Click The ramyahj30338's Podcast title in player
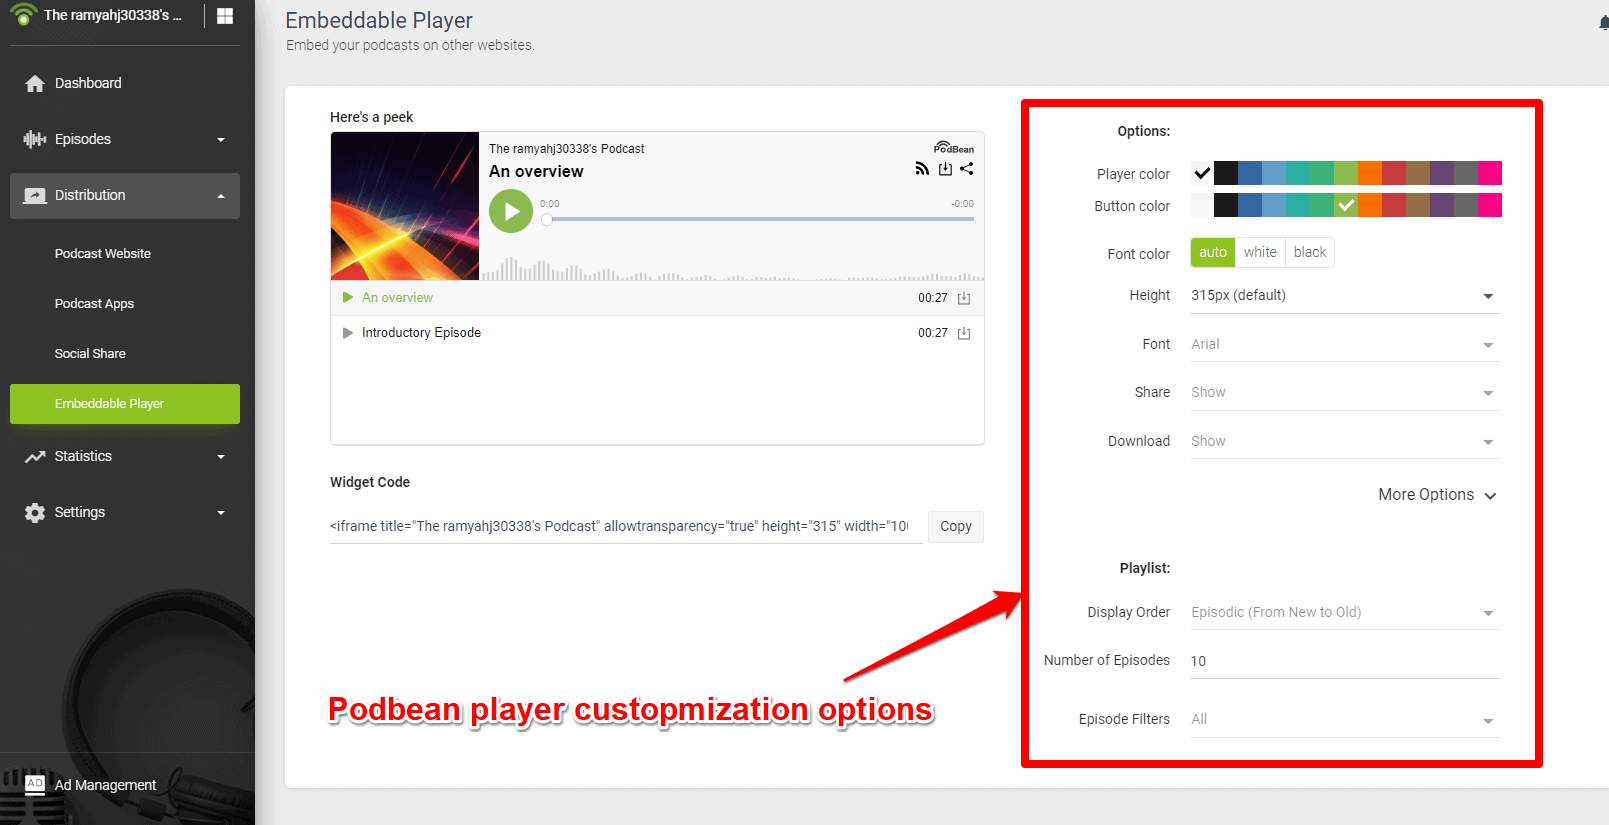This screenshot has width=1609, height=825. click(x=566, y=149)
